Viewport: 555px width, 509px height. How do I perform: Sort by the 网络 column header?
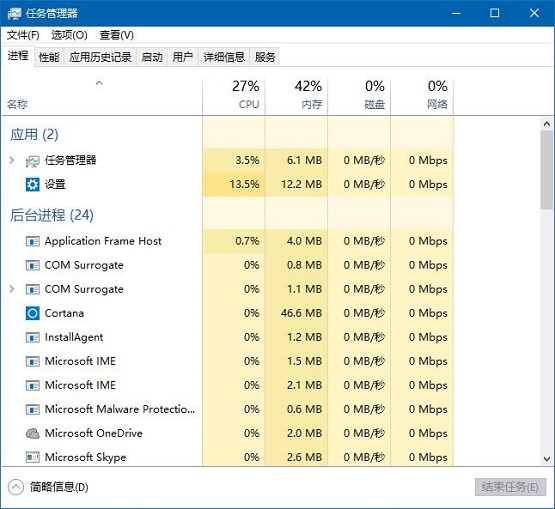click(x=422, y=95)
